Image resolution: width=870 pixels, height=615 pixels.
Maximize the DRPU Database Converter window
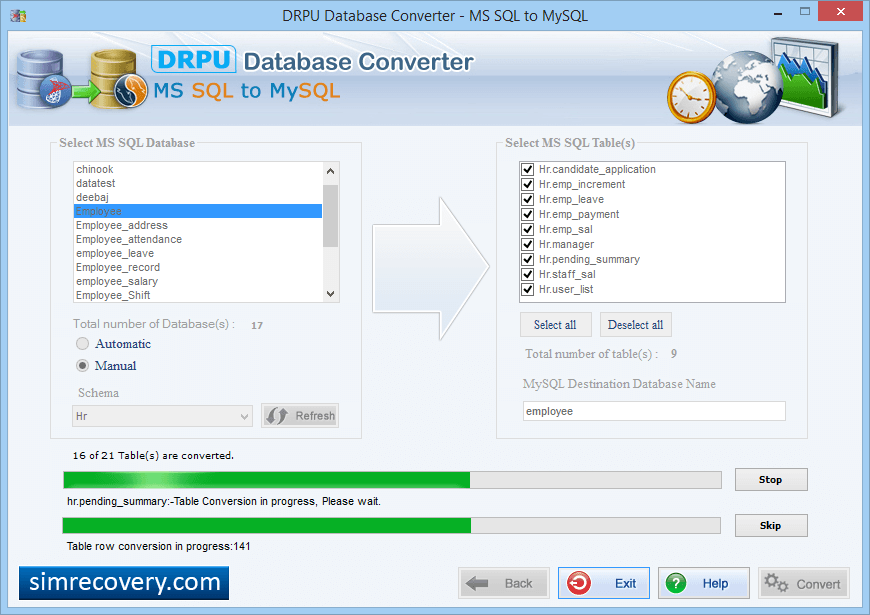click(805, 12)
